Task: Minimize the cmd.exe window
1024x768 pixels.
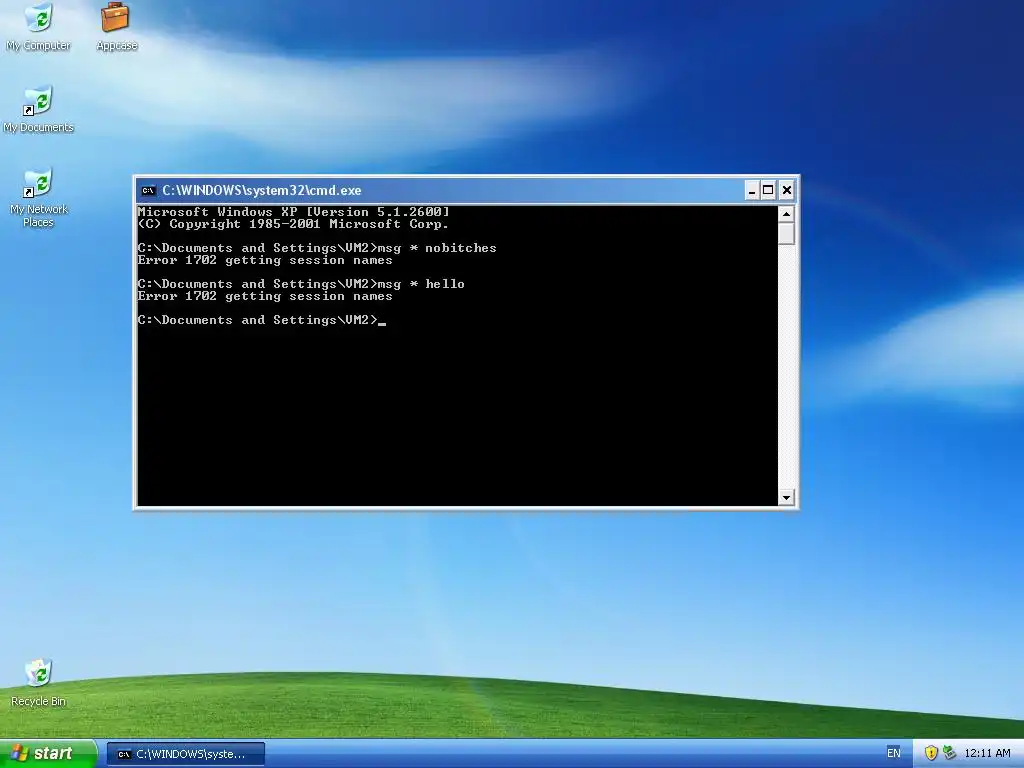Action: [x=752, y=191]
